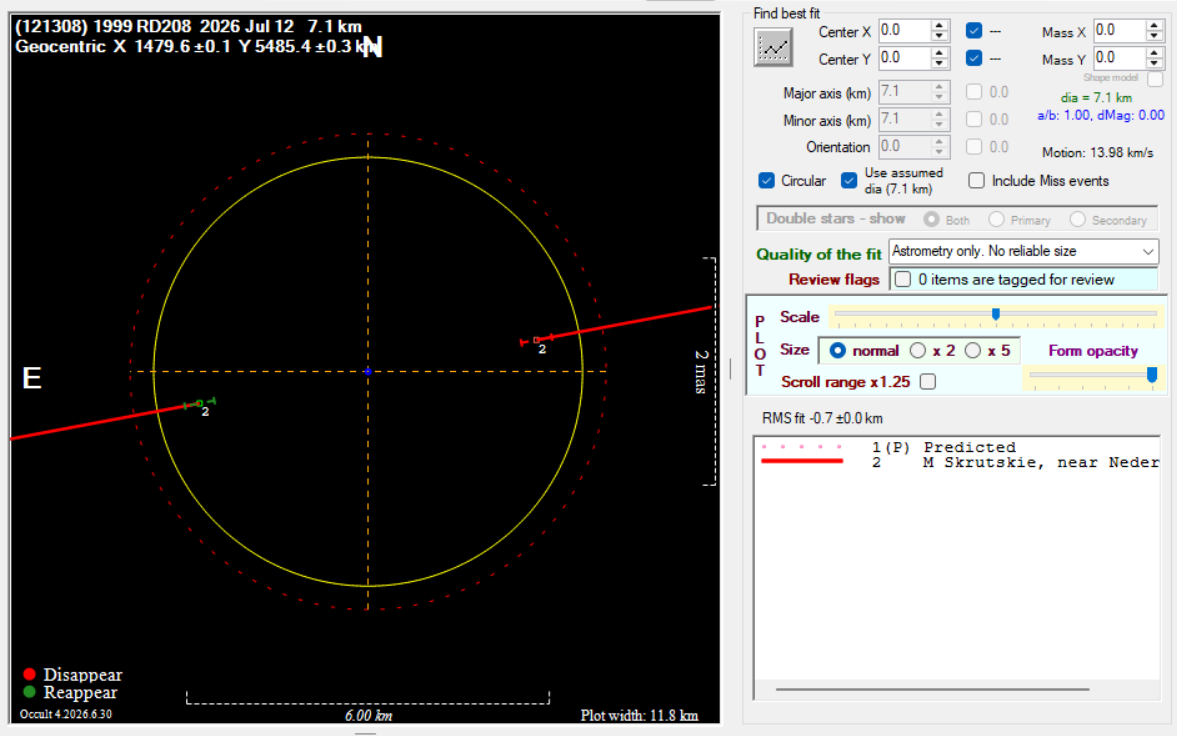Enable Include Miss events

tap(977, 181)
